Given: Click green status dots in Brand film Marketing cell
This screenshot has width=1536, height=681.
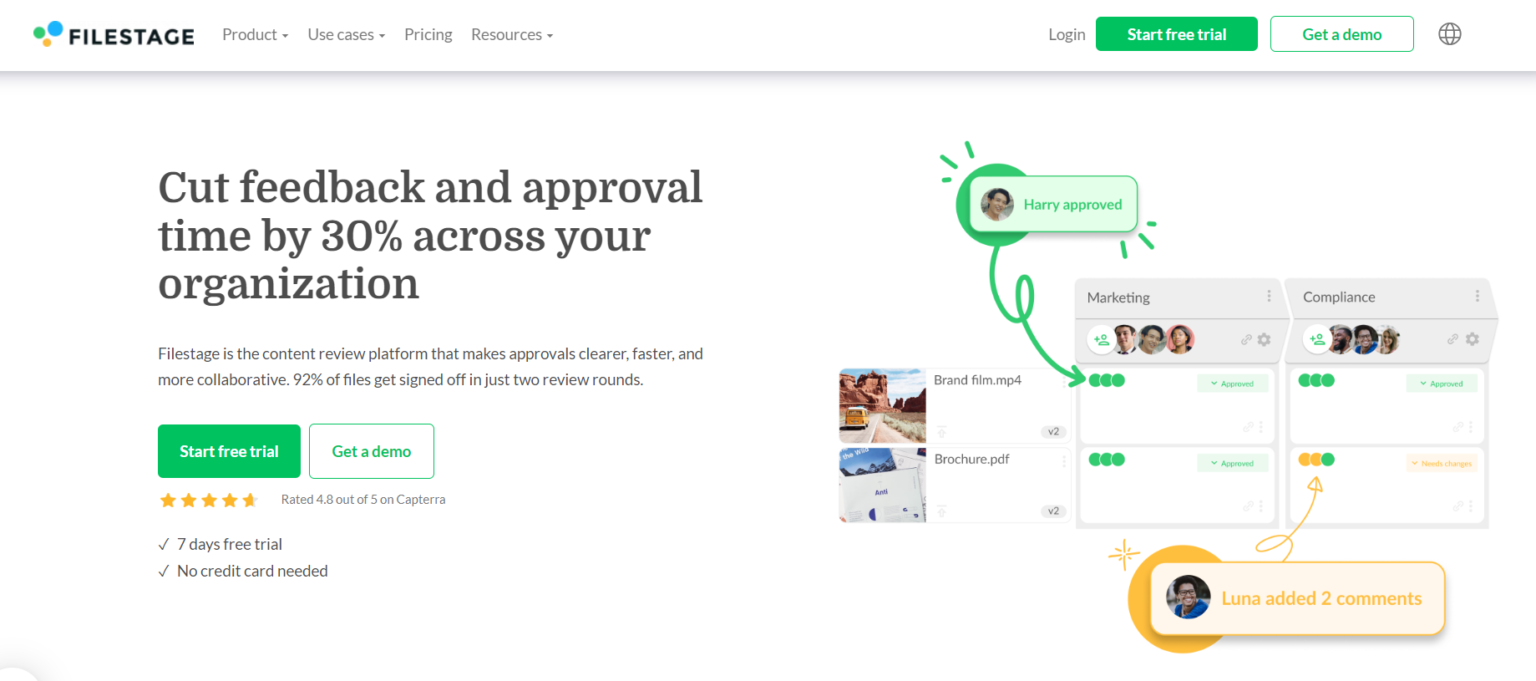Looking at the screenshot, I should (1107, 380).
